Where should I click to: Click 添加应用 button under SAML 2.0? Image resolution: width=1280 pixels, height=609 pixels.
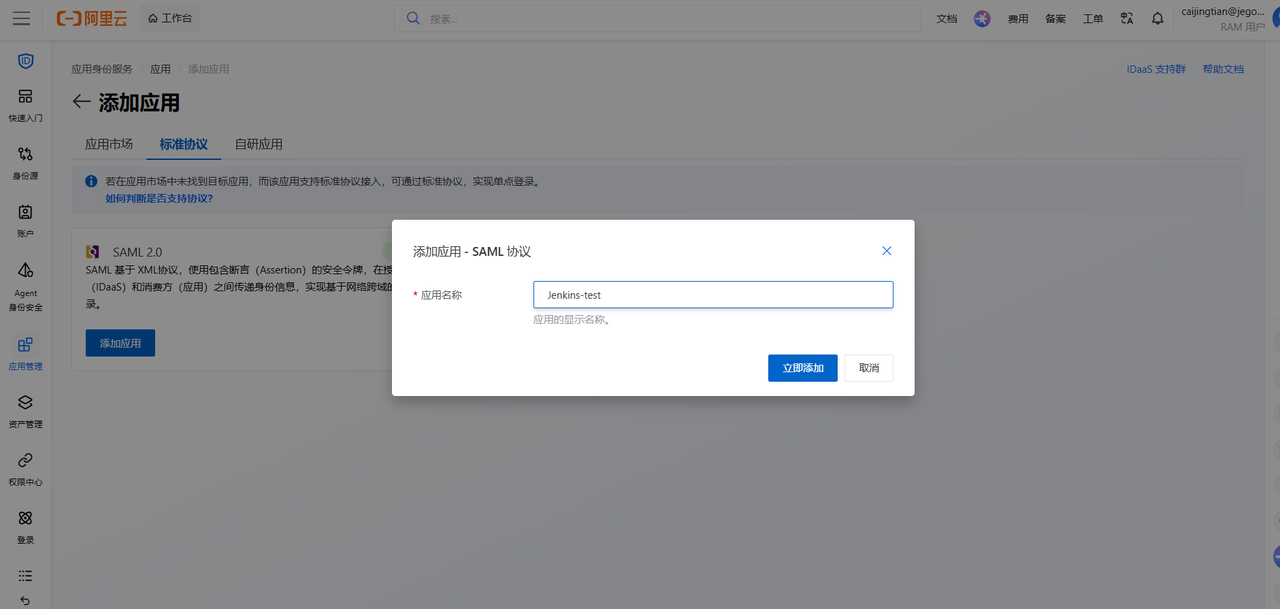pos(120,343)
